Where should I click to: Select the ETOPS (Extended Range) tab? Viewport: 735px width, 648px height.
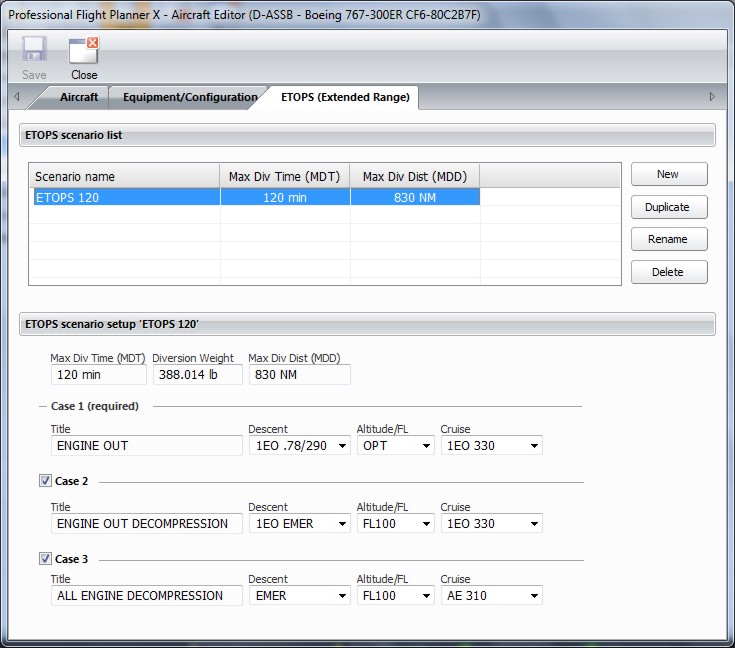click(x=345, y=97)
